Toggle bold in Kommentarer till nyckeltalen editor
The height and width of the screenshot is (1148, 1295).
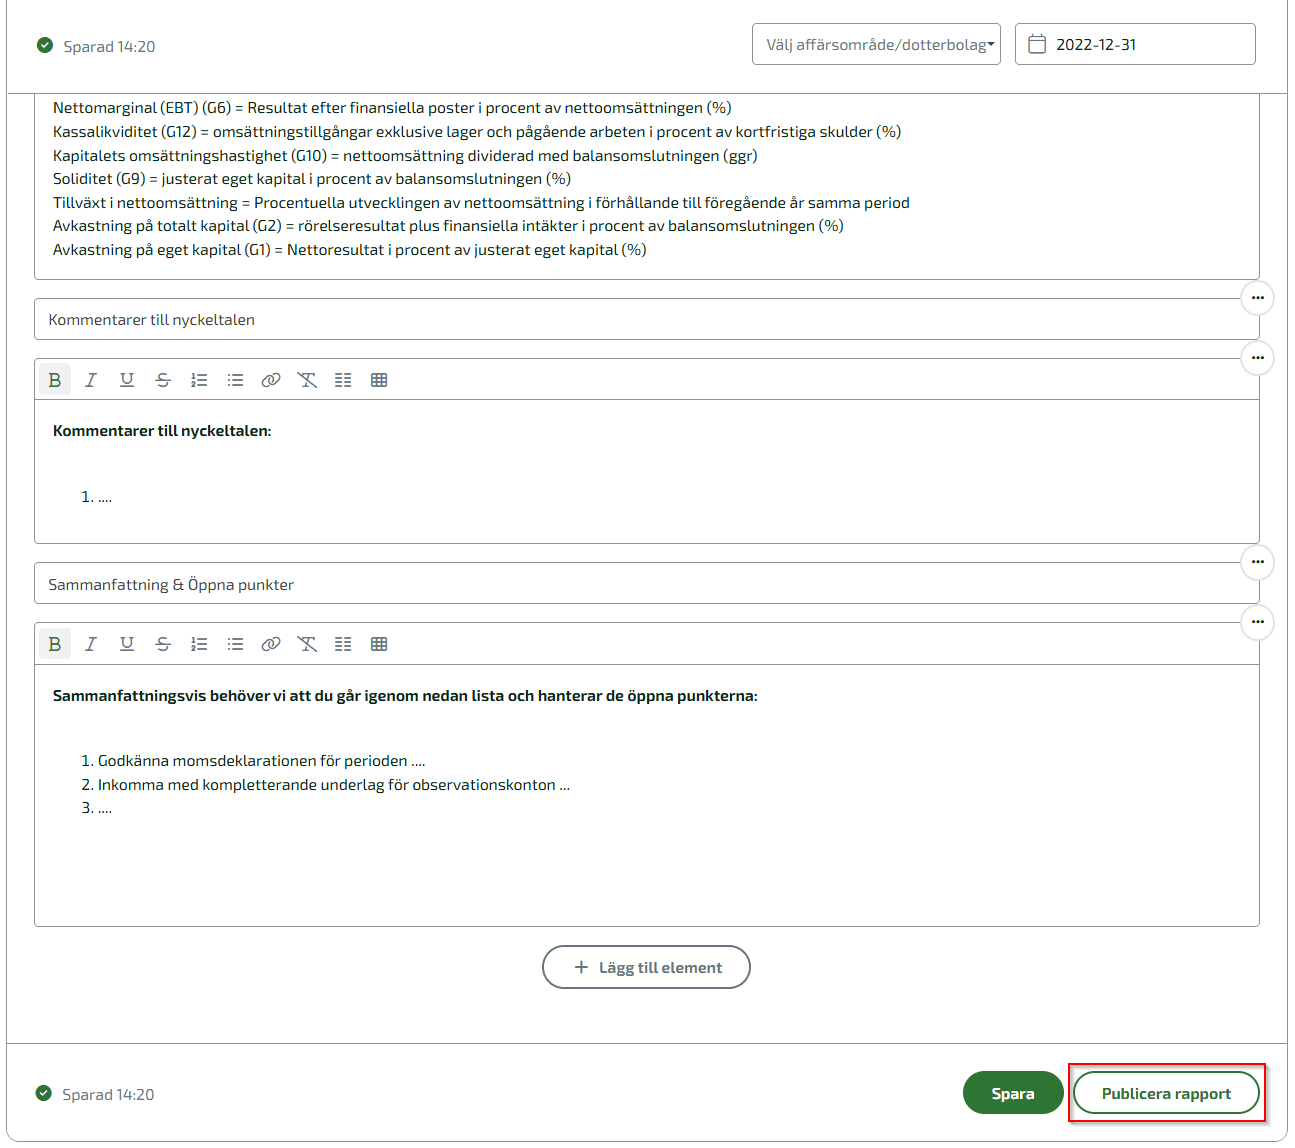(x=55, y=380)
